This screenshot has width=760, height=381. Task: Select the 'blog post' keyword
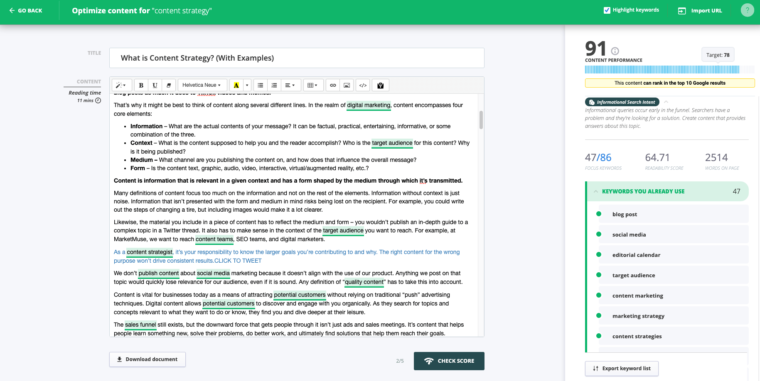point(673,214)
